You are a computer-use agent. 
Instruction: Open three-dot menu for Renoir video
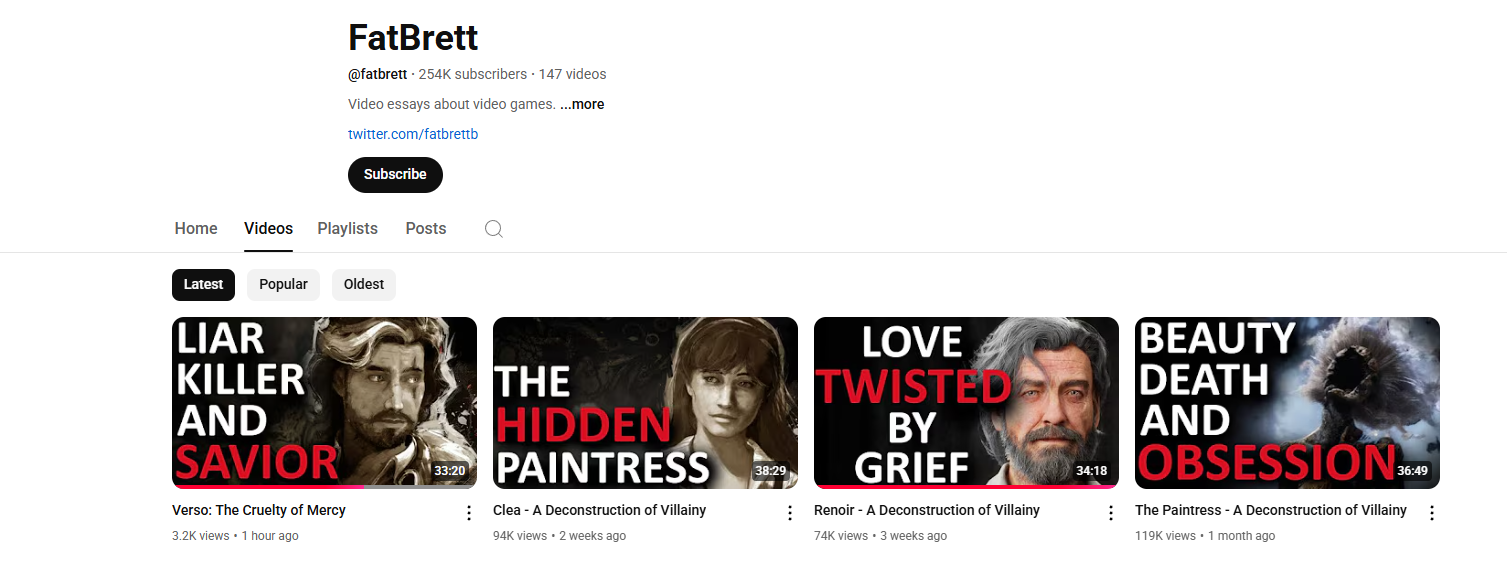click(1111, 513)
